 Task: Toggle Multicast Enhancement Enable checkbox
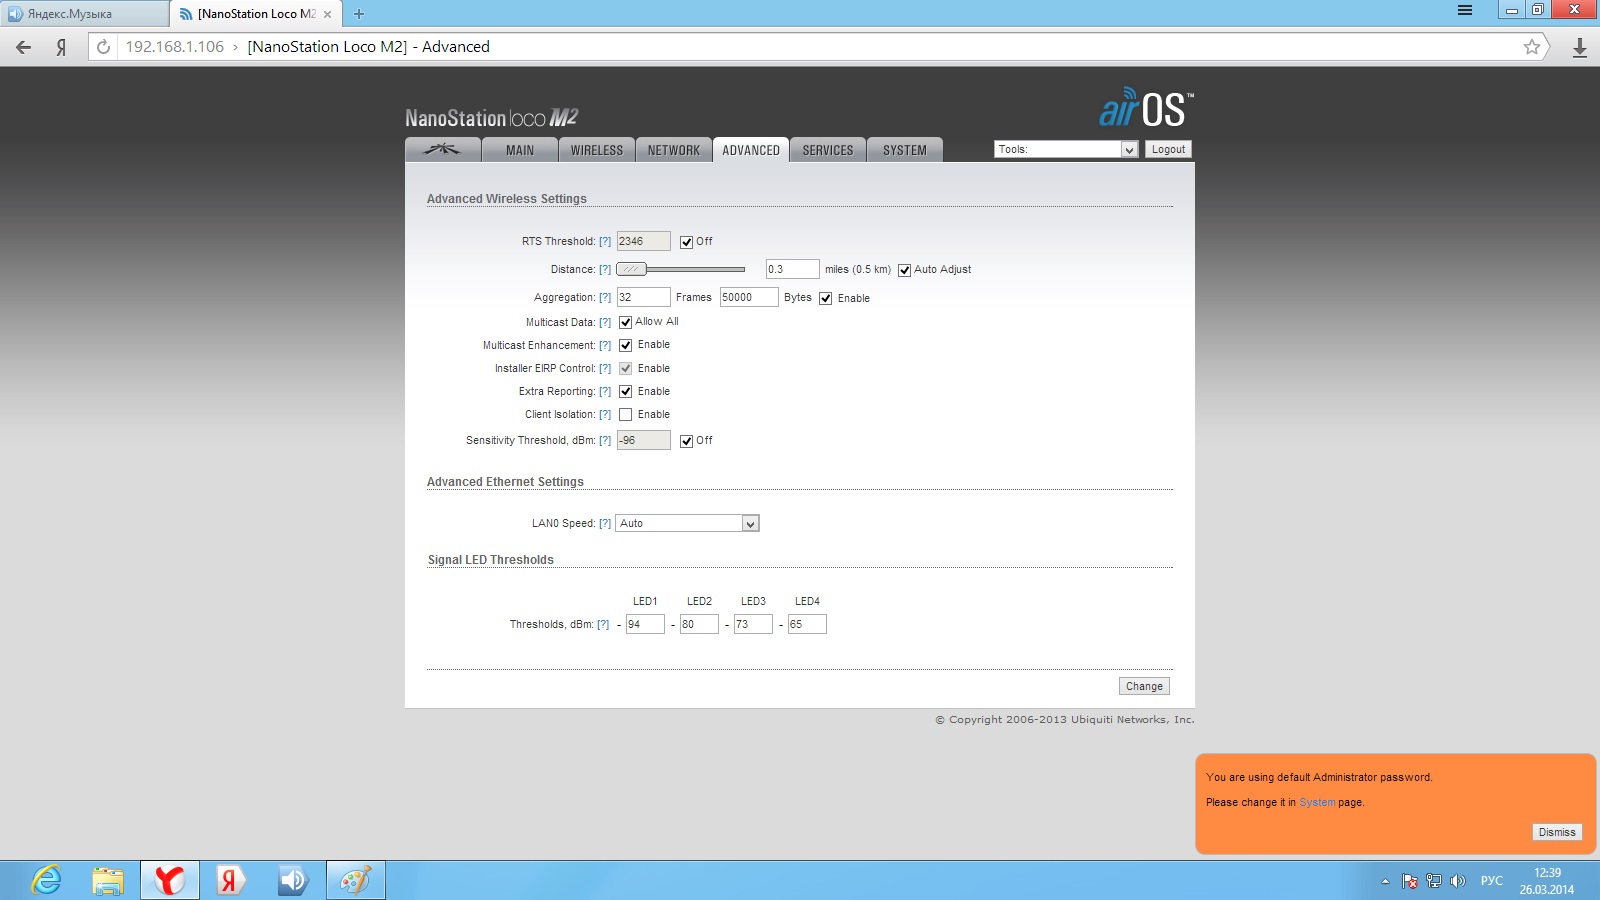click(625, 345)
